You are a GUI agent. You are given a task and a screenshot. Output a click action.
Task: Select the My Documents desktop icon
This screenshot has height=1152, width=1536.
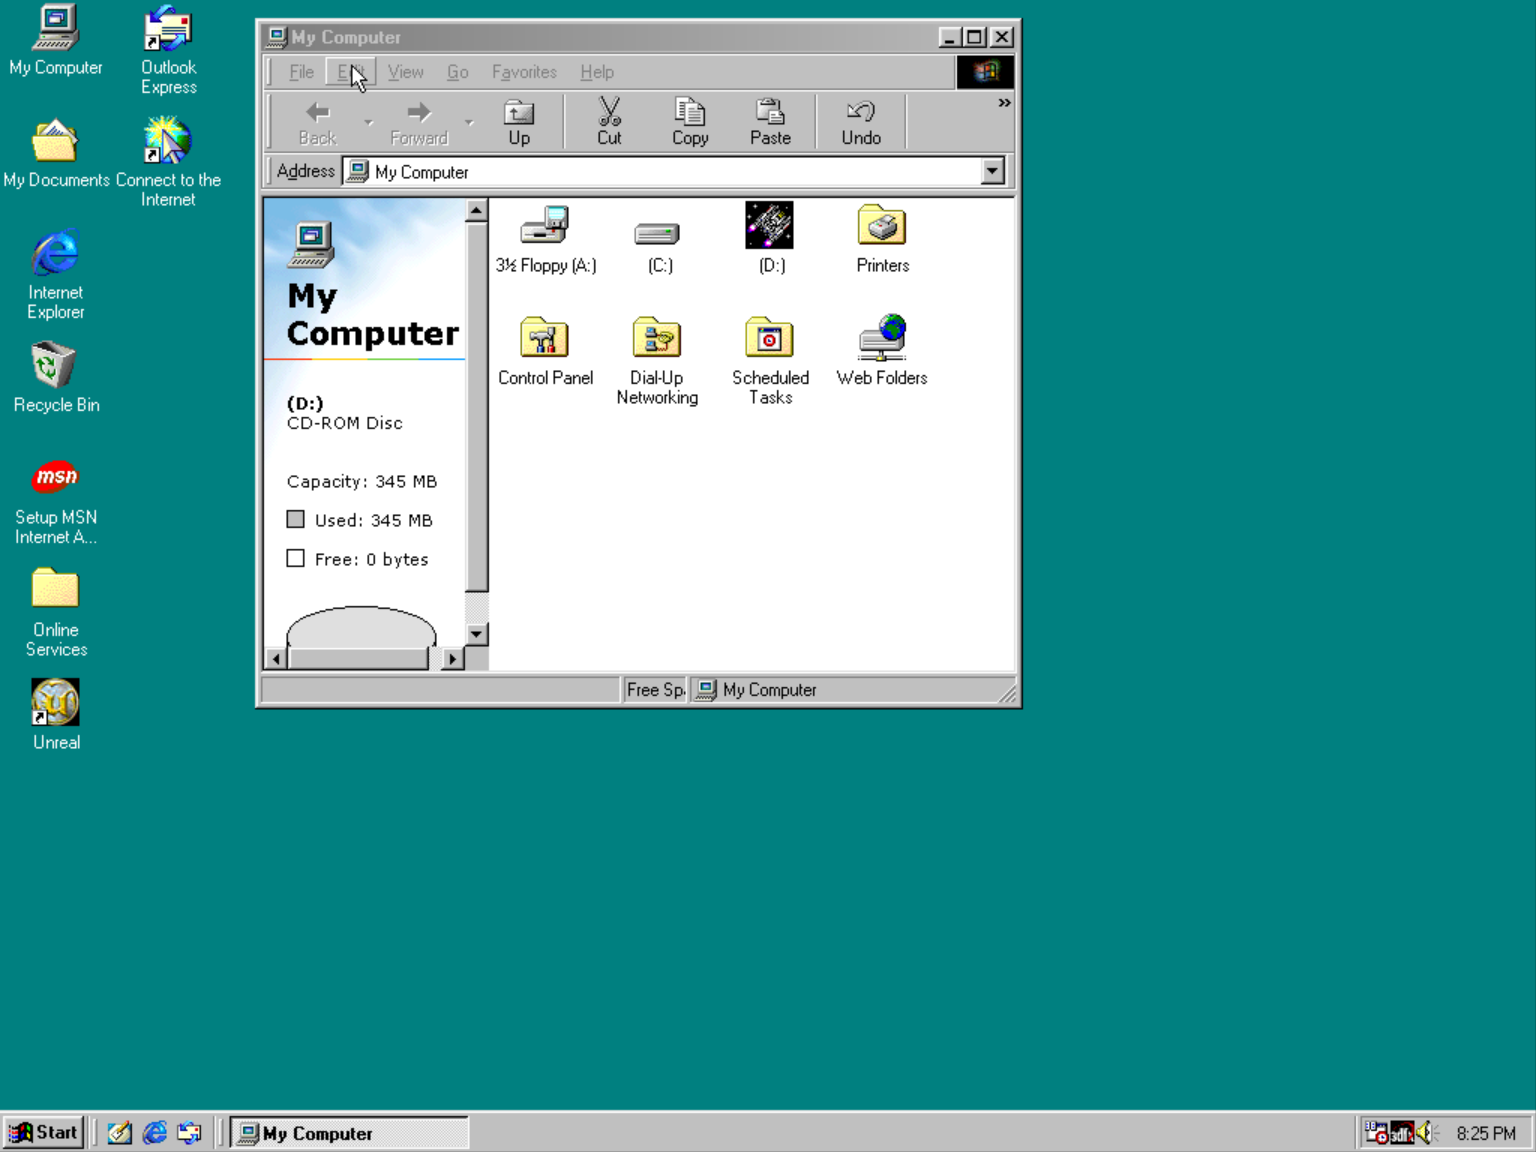click(56, 153)
